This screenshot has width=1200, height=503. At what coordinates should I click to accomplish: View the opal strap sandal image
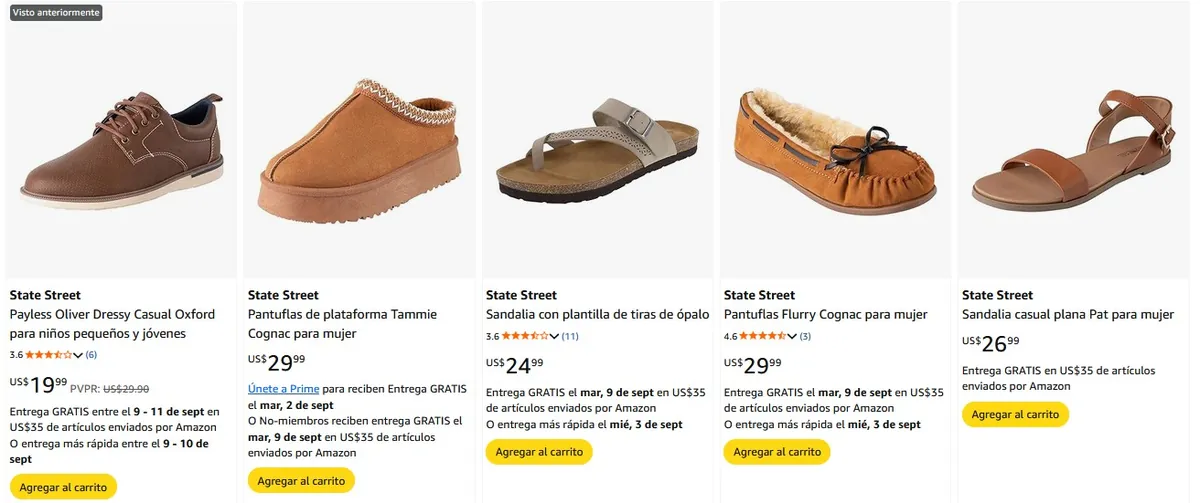pos(597,140)
